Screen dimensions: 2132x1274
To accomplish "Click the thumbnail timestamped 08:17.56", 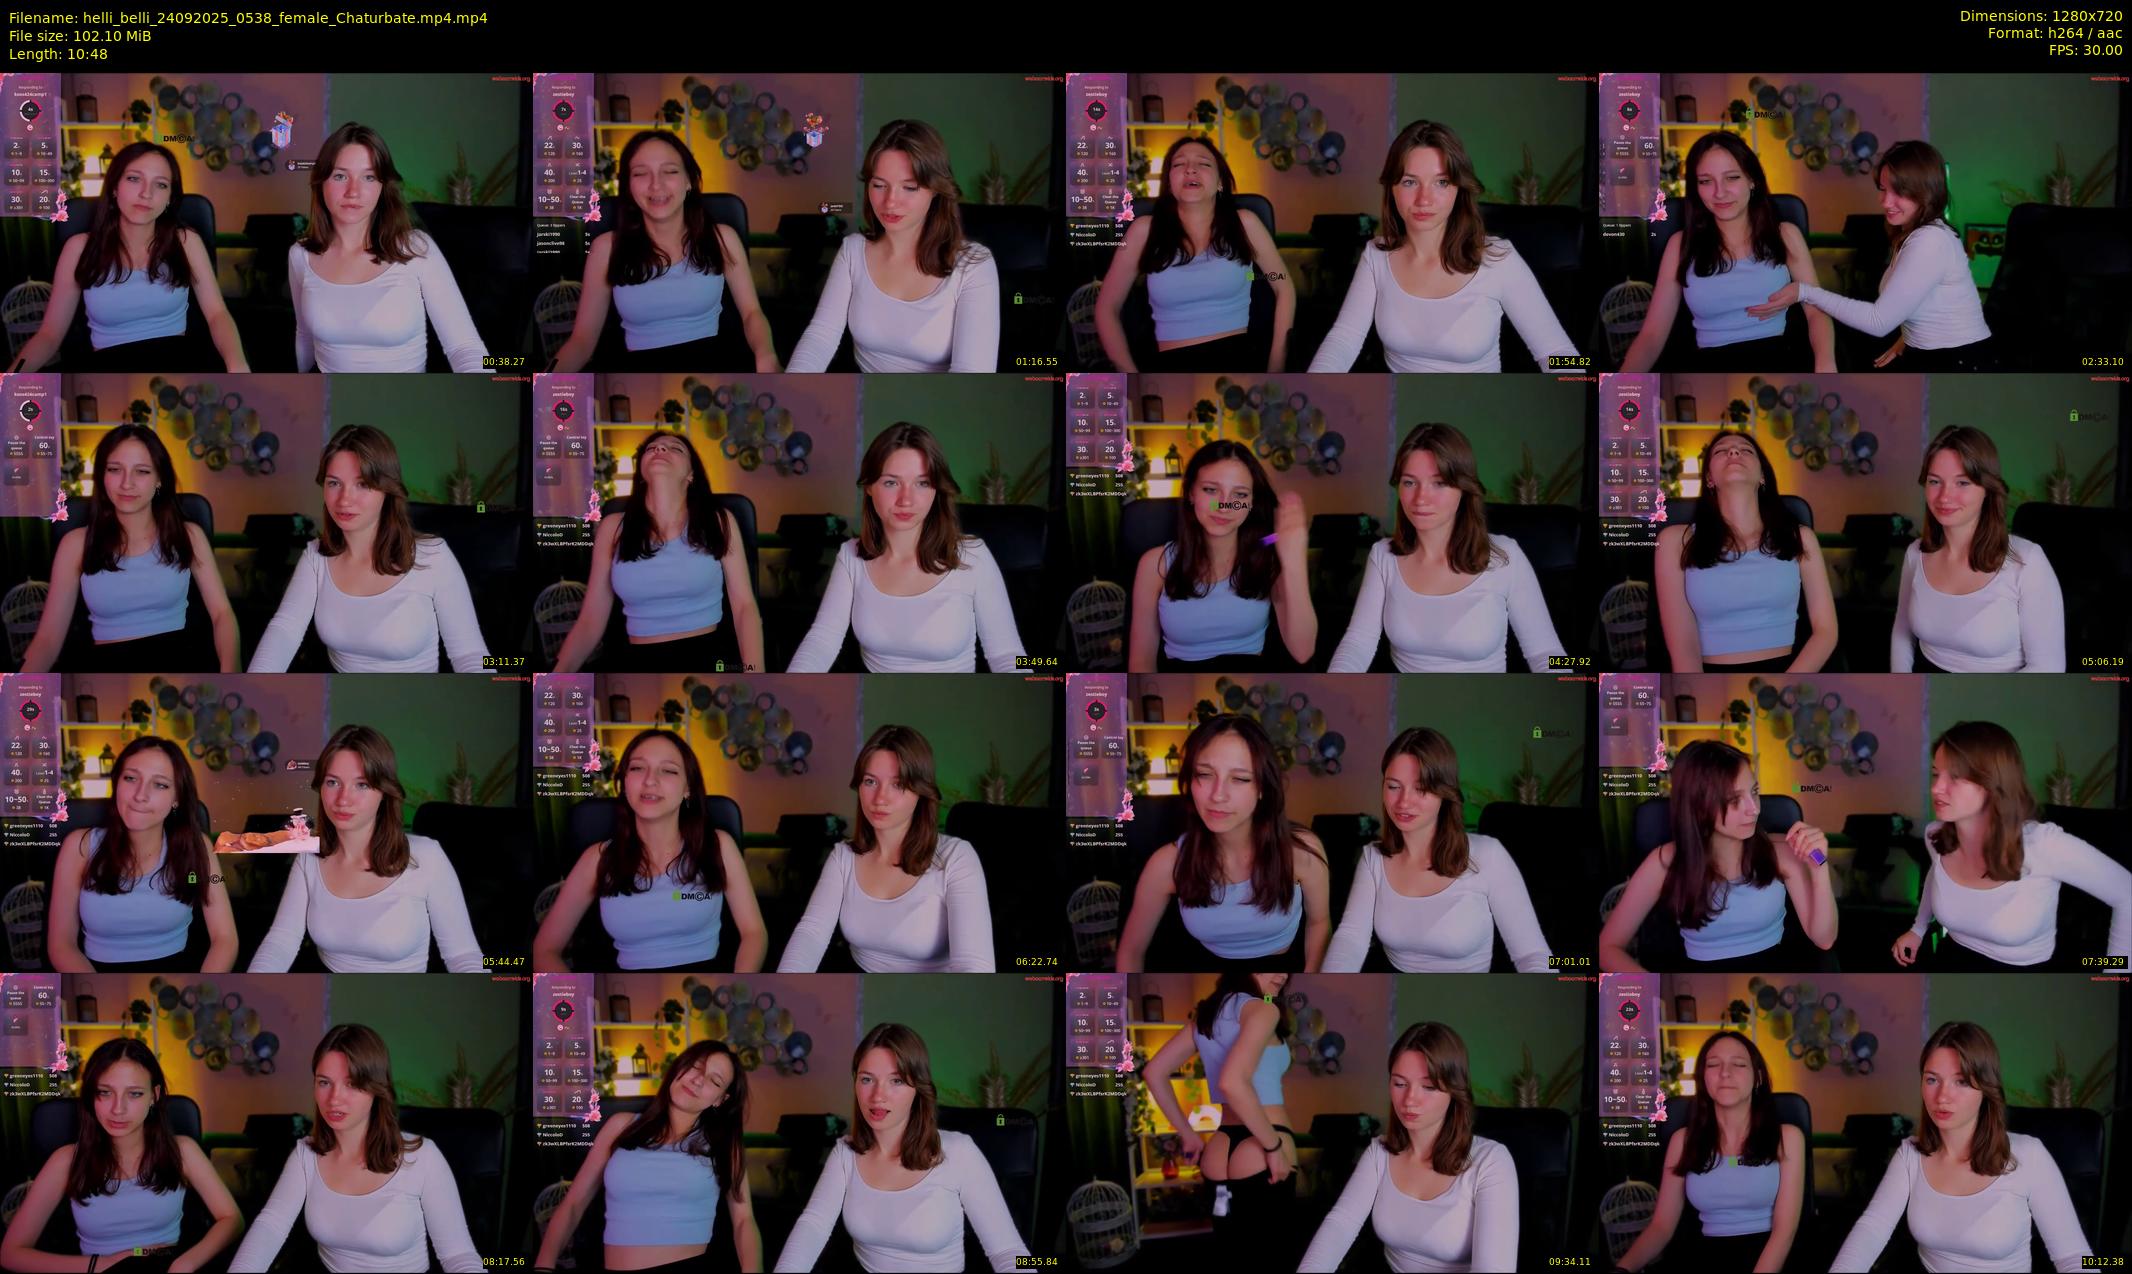I will click(x=266, y=1122).
